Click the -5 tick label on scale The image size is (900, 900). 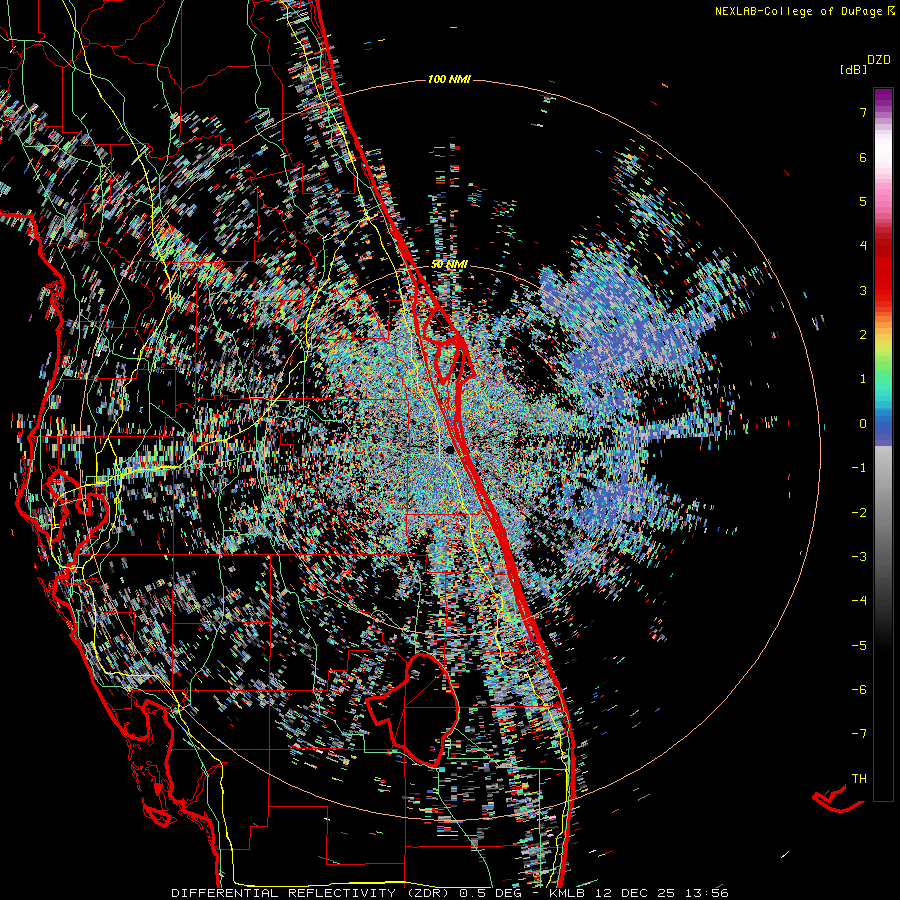pyautogui.click(x=859, y=645)
